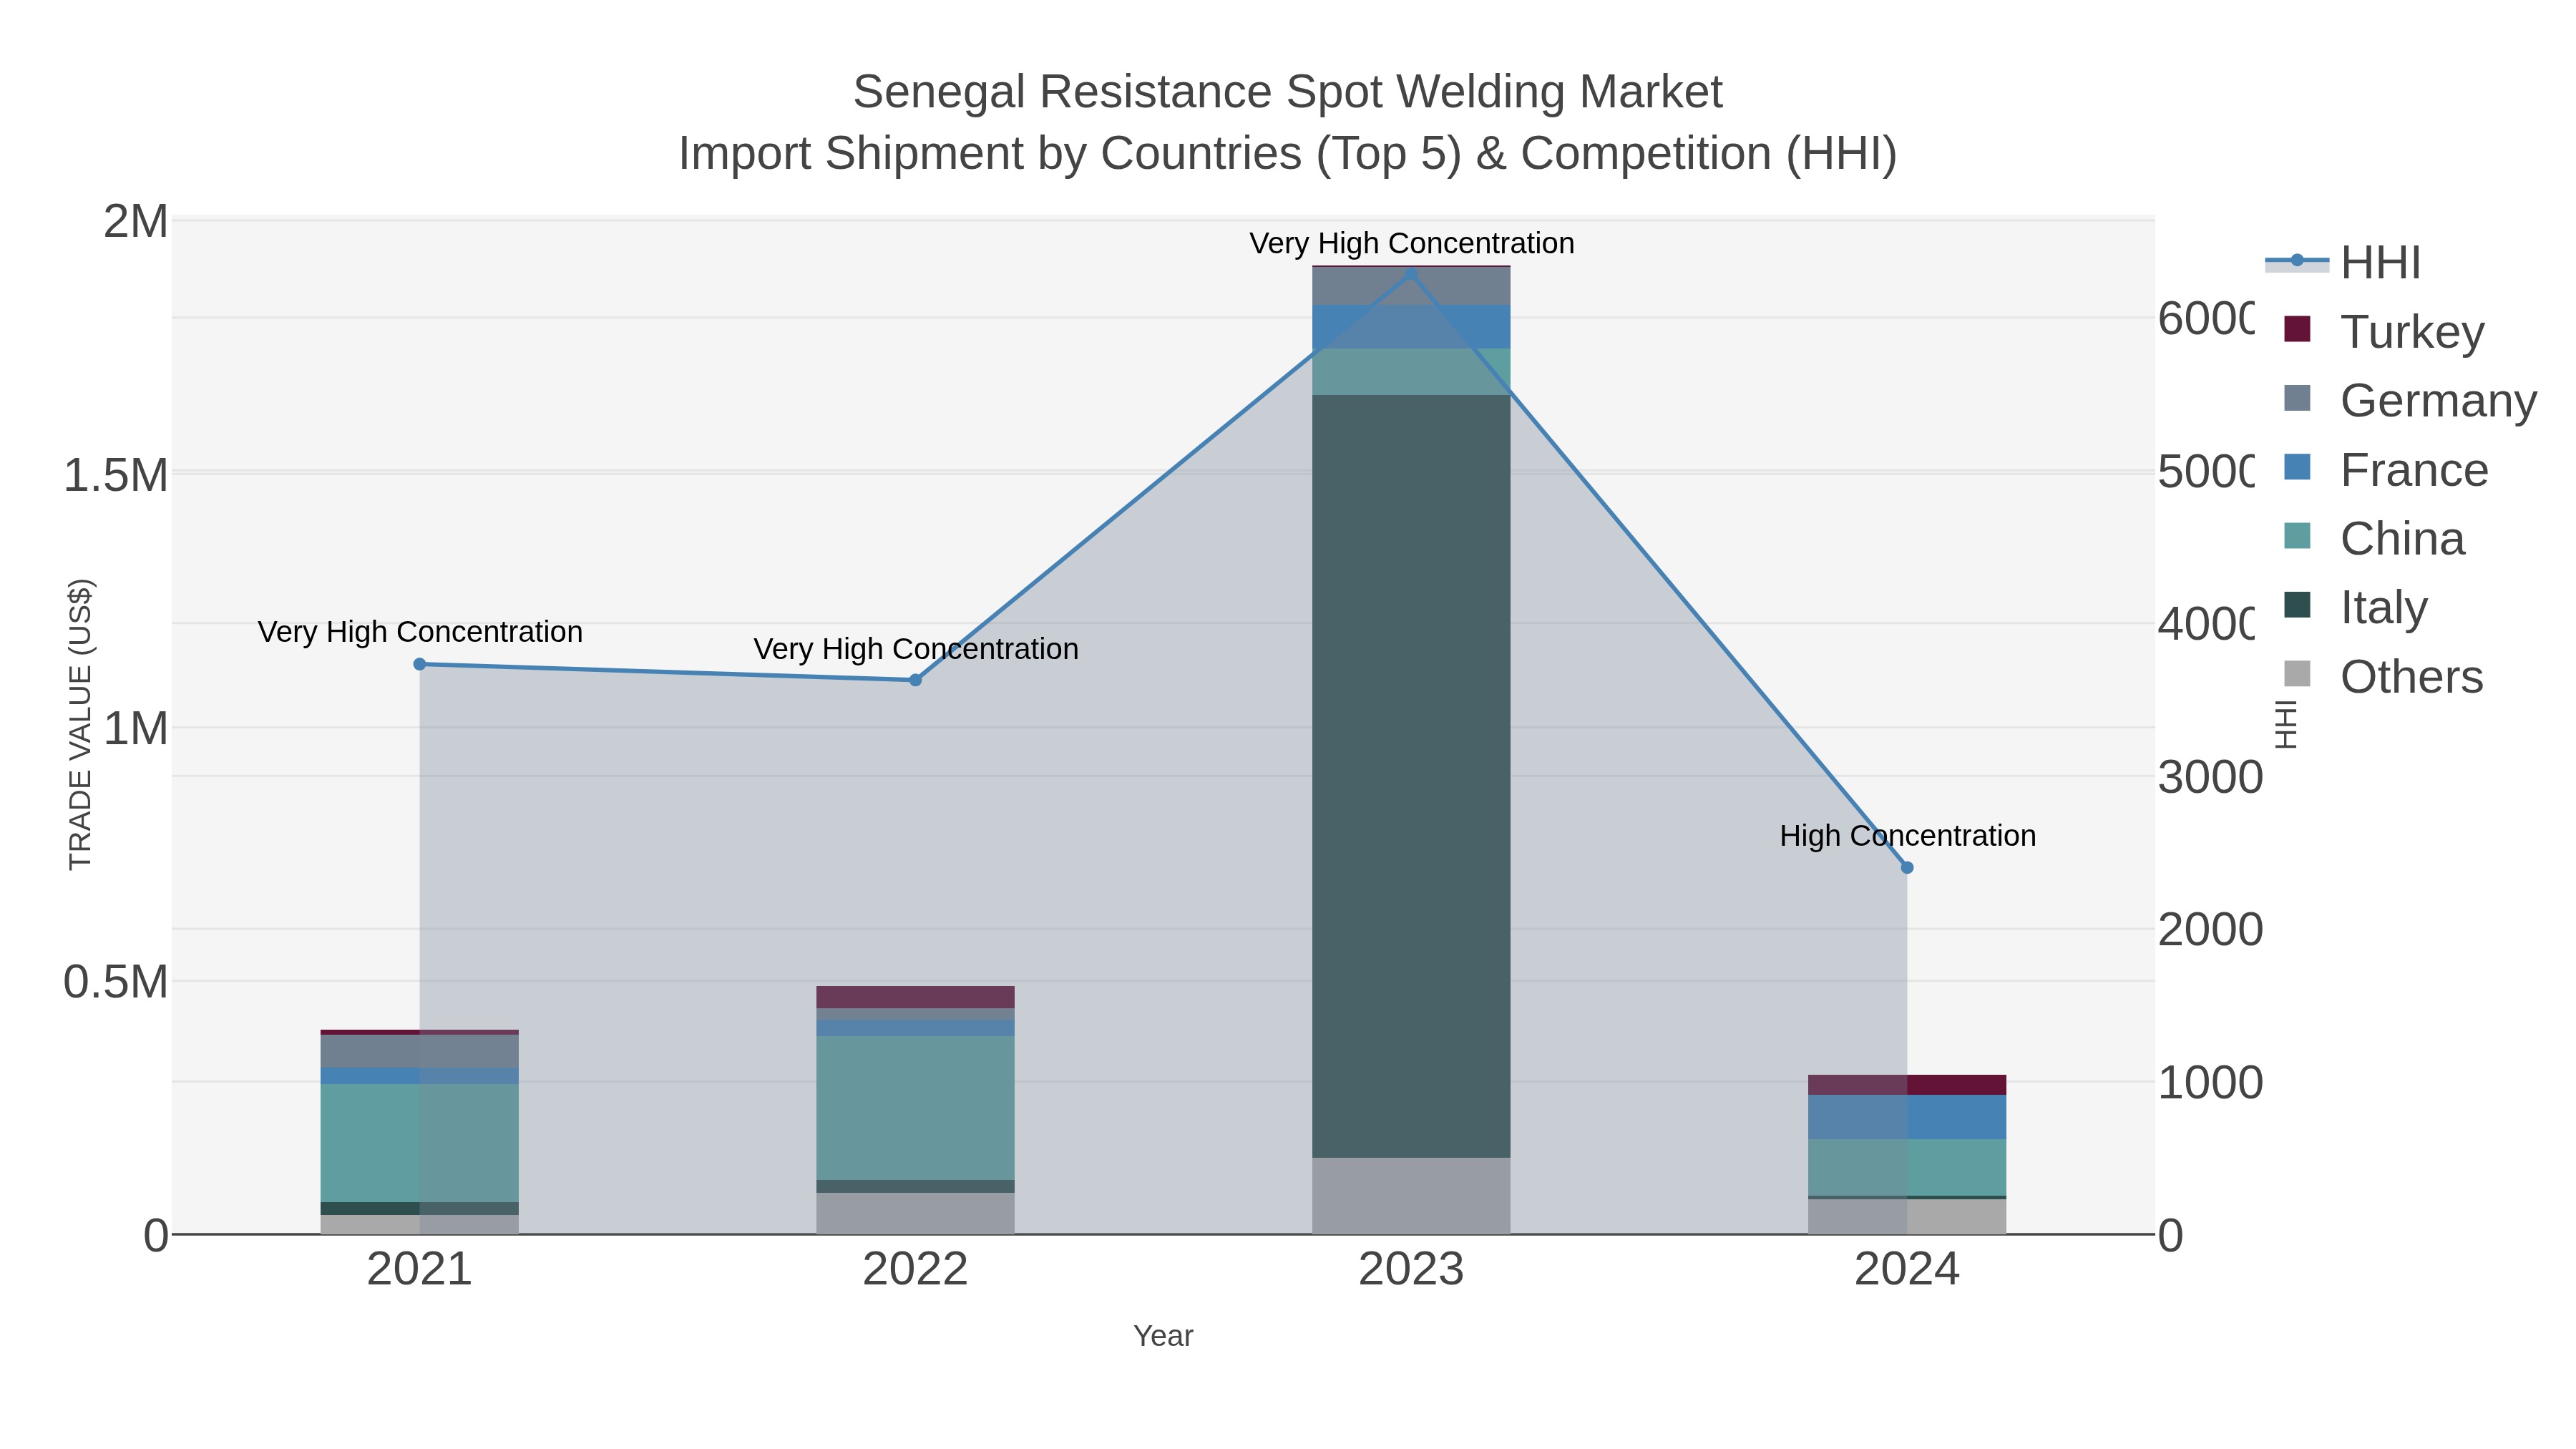Click the Others segment of 2022 bar

coord(915,1213)
